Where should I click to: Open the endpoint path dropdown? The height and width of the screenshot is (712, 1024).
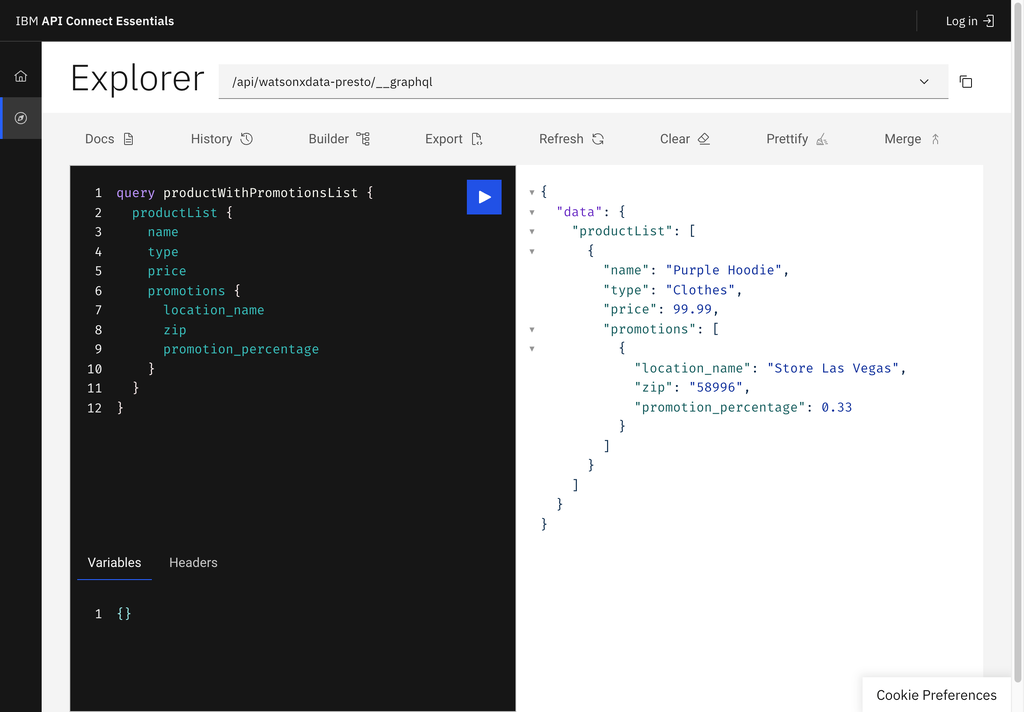pyautogui.click(x=925, y=82)
